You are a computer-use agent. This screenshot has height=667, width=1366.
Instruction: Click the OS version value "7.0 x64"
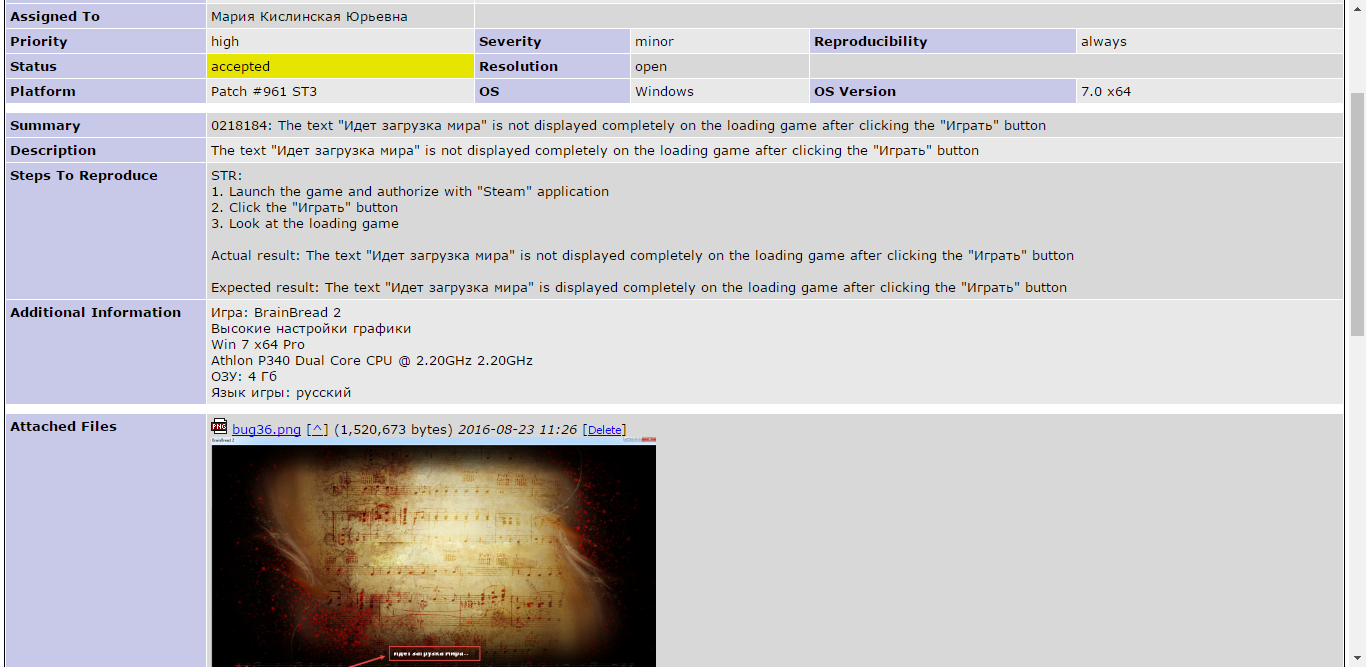pyautogui.click(x=1106, y=92)
